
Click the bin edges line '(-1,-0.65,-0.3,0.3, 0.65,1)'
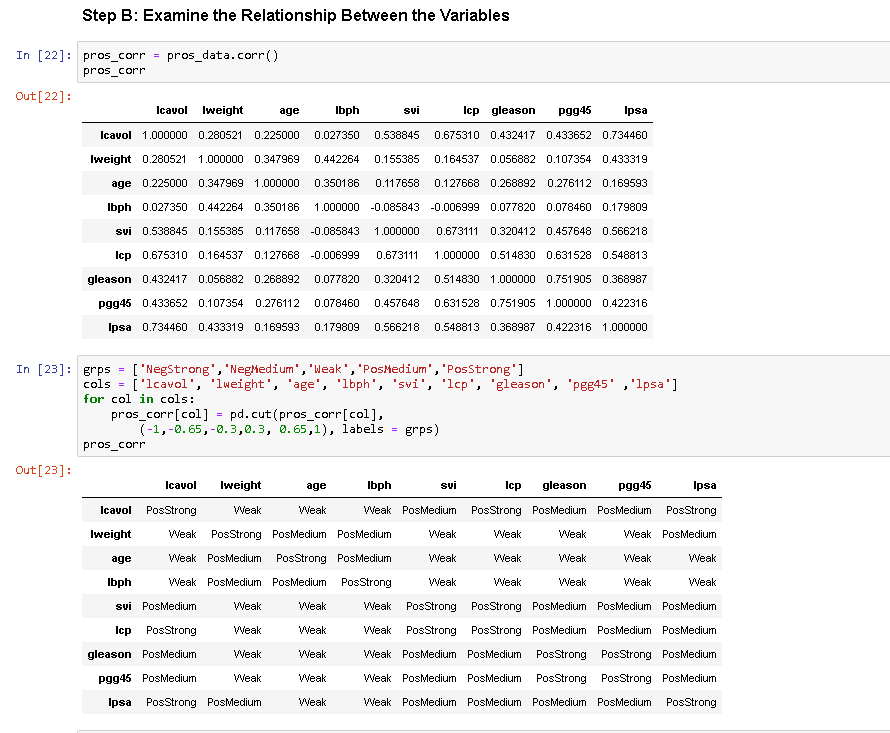point(235,429)
